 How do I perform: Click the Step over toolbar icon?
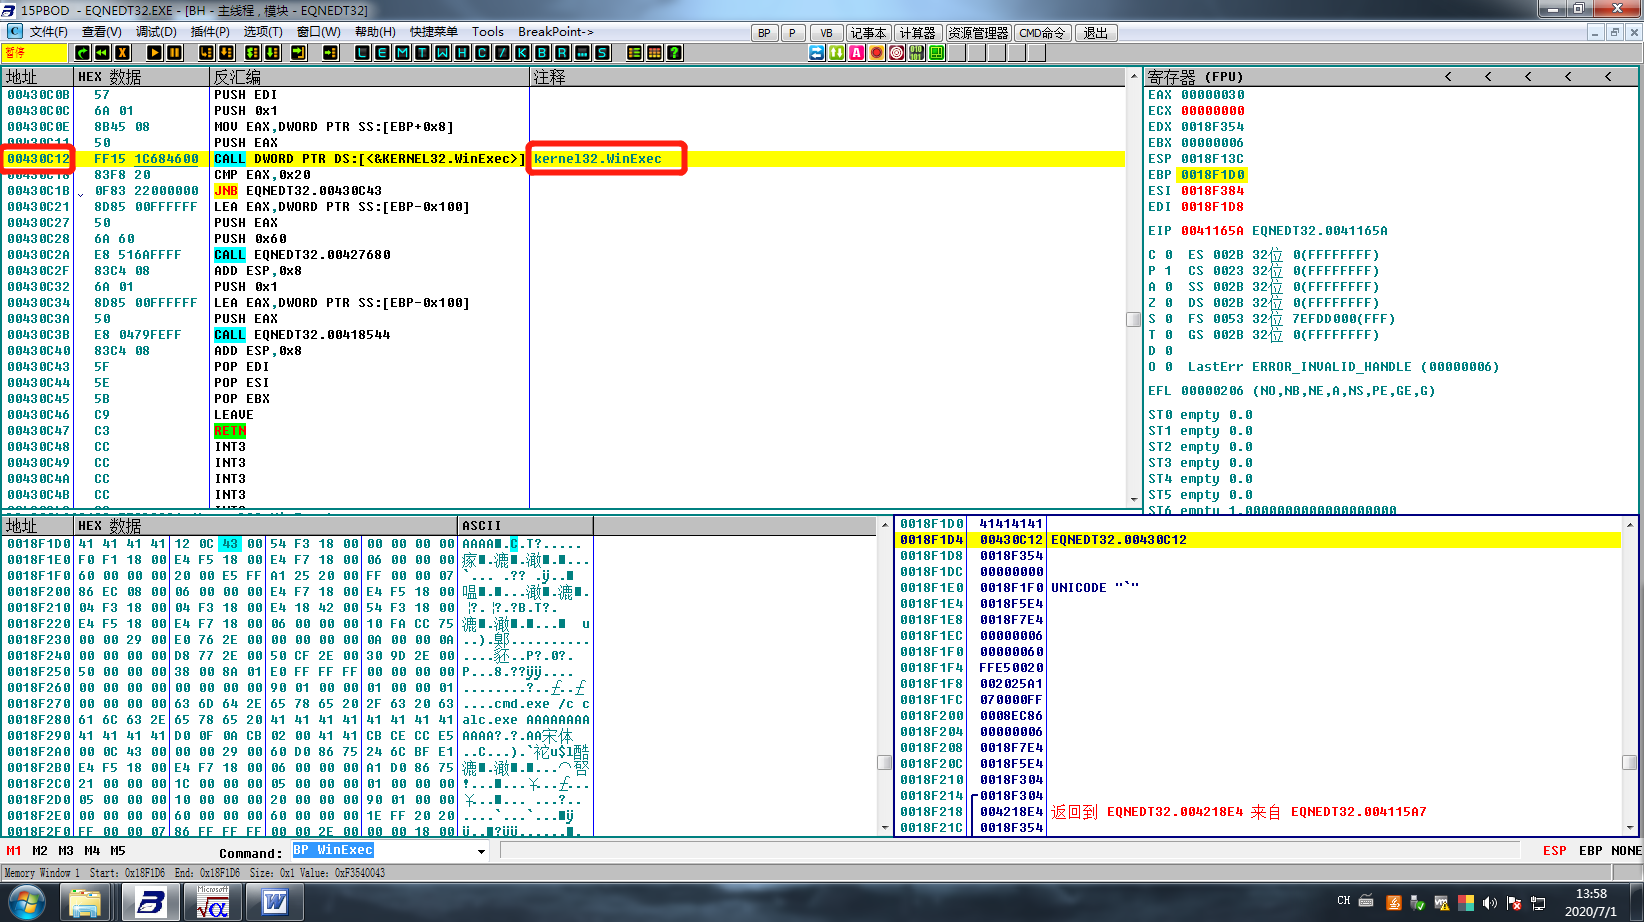(x=227, y=53)
